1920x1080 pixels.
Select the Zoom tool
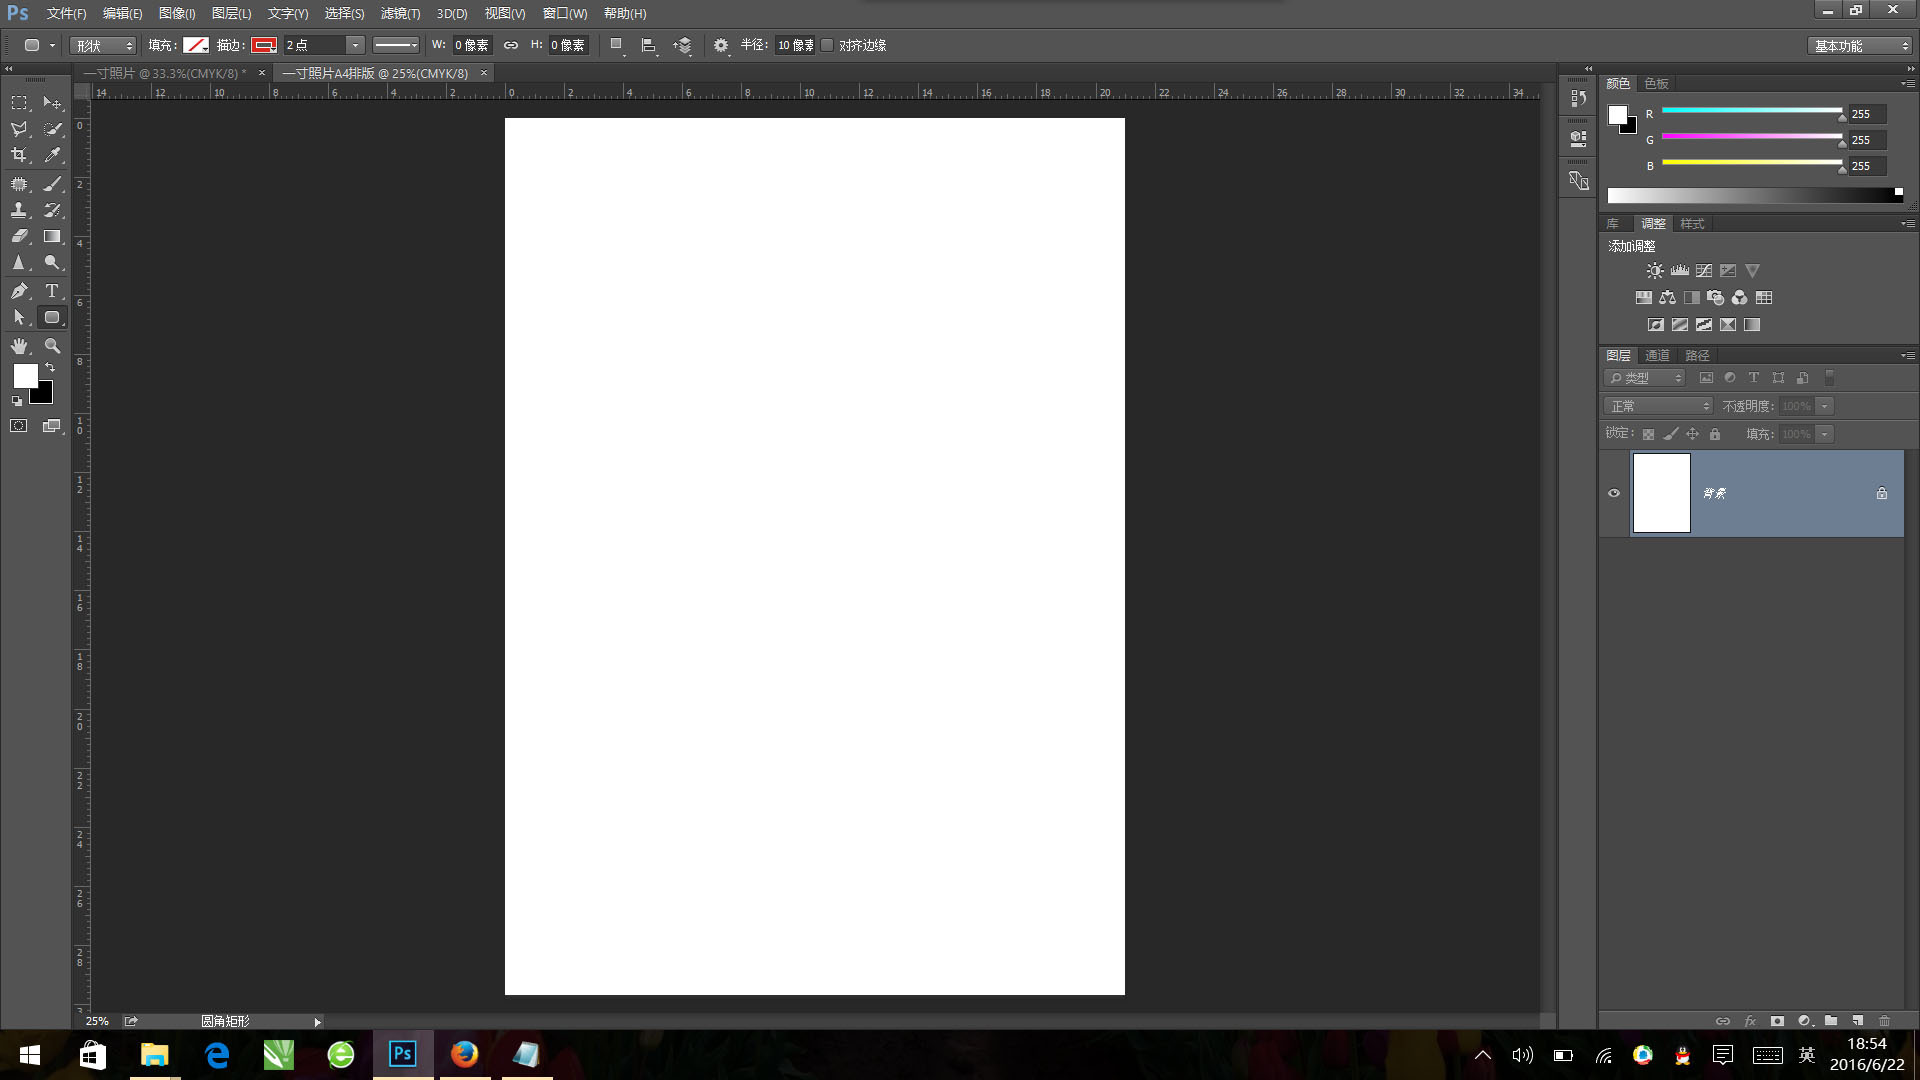(x=52, y=346)
